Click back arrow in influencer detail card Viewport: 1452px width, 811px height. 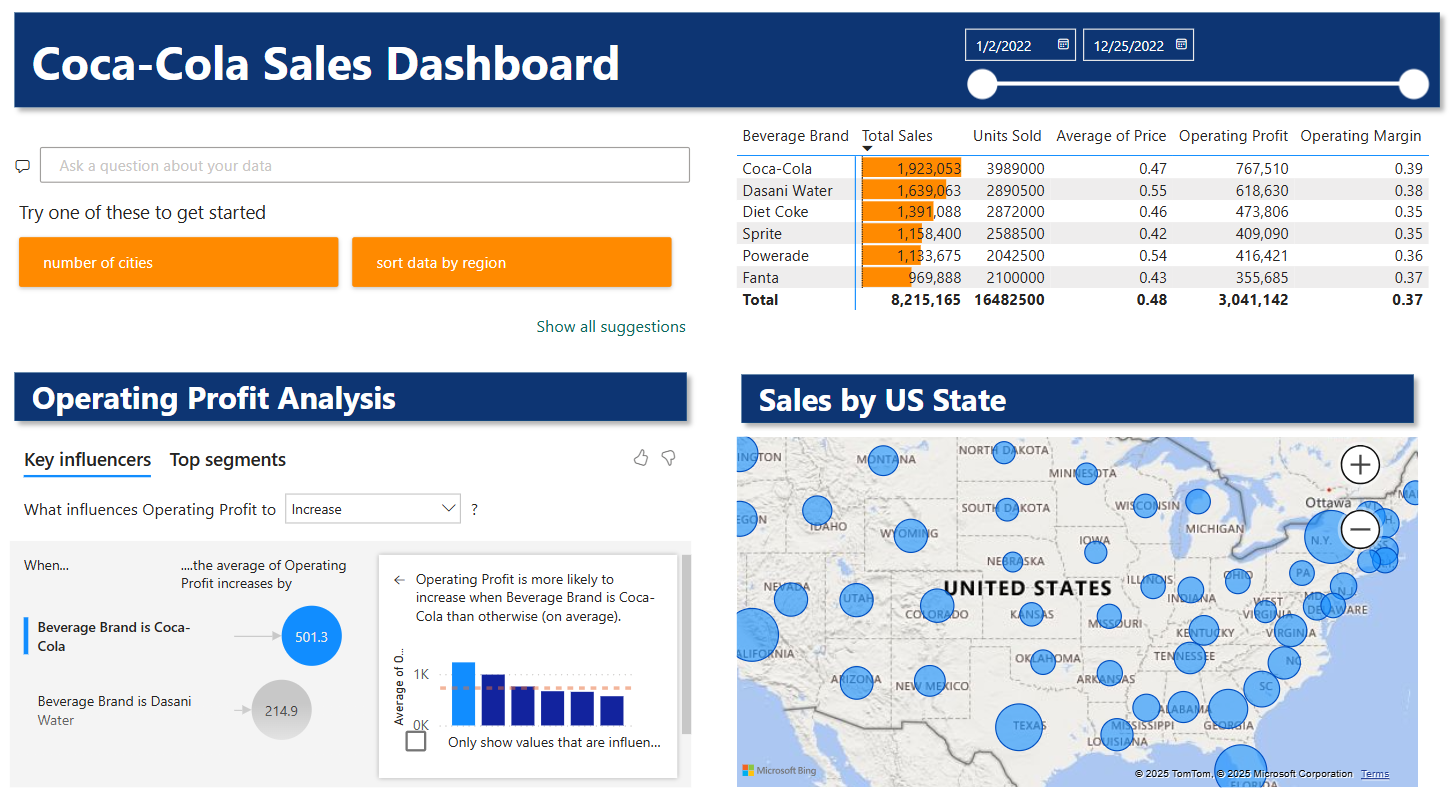(x=399, y=580)
